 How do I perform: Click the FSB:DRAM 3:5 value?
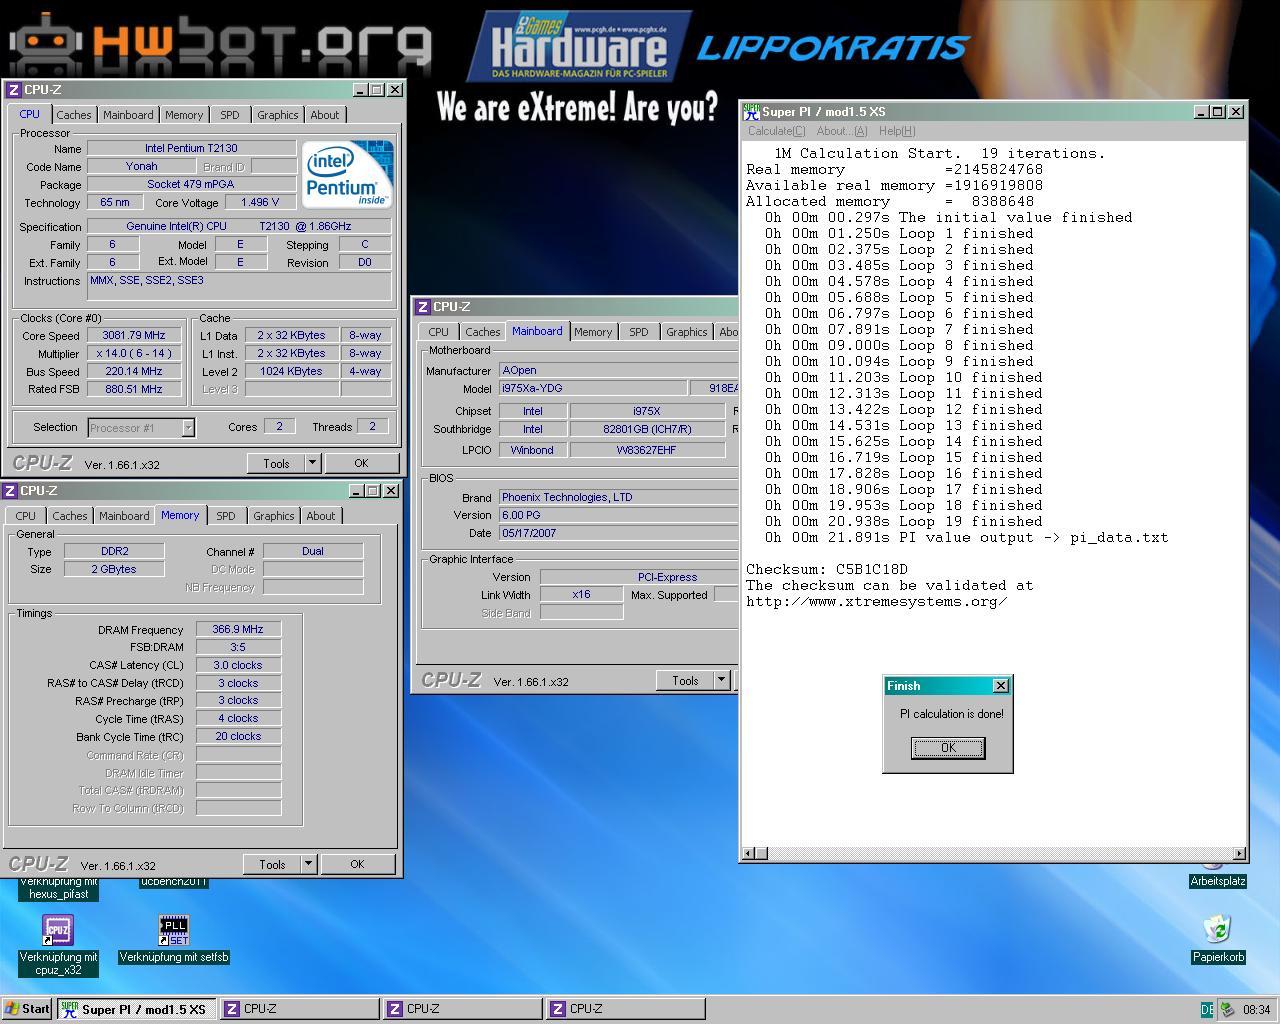238,647
